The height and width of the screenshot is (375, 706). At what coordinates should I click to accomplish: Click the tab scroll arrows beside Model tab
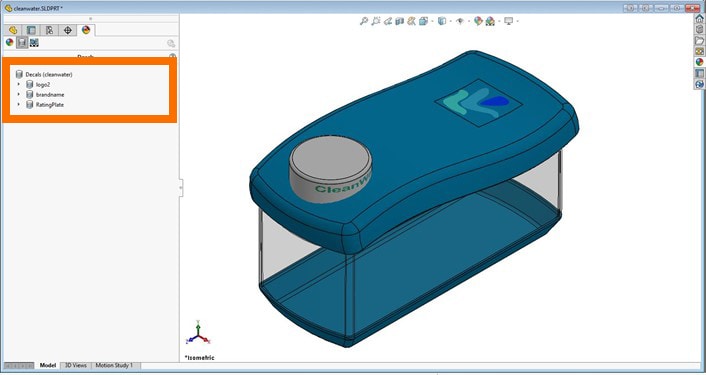click(x=18, y=366)
